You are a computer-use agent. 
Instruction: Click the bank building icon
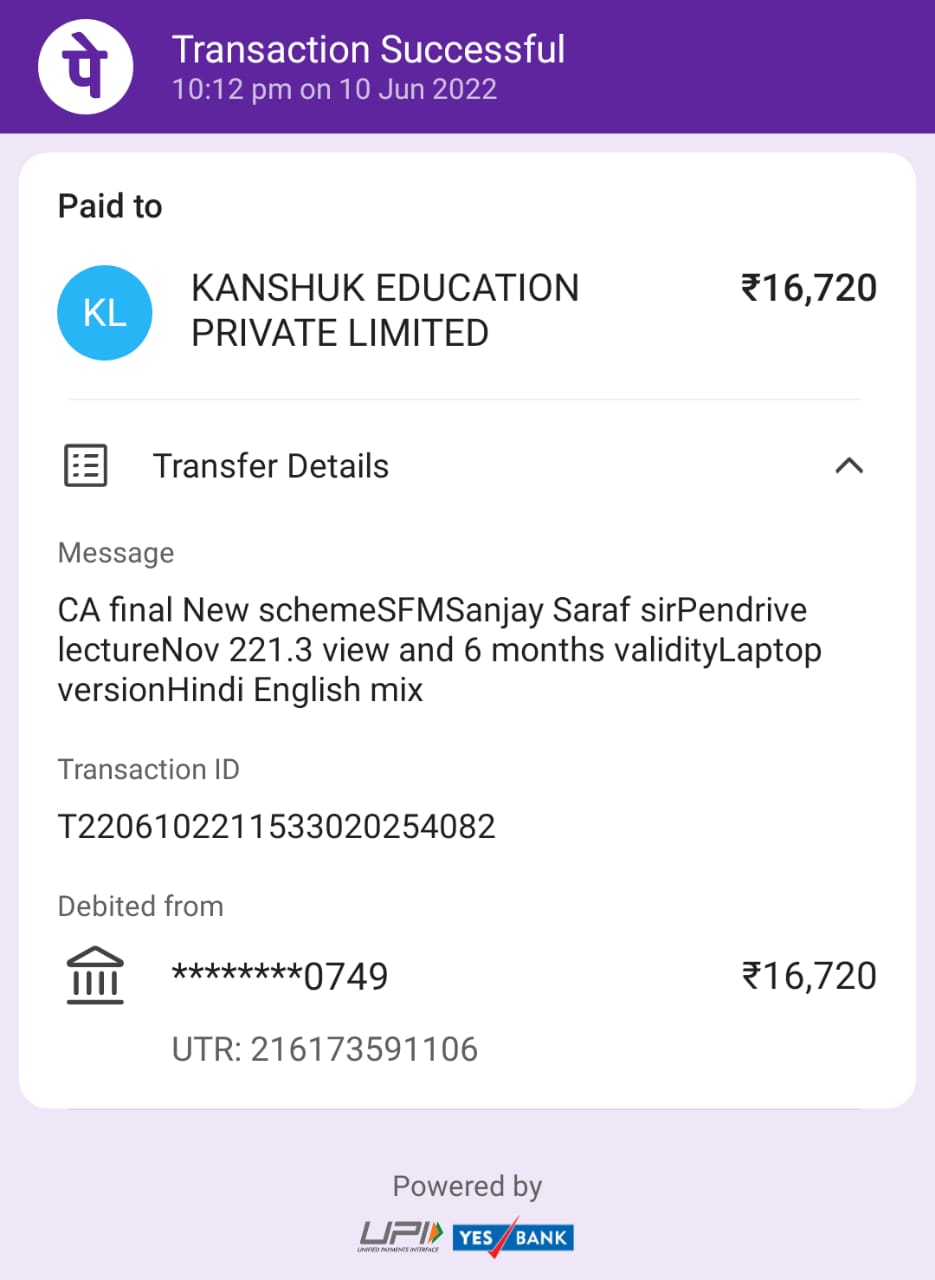coord(95,975)
